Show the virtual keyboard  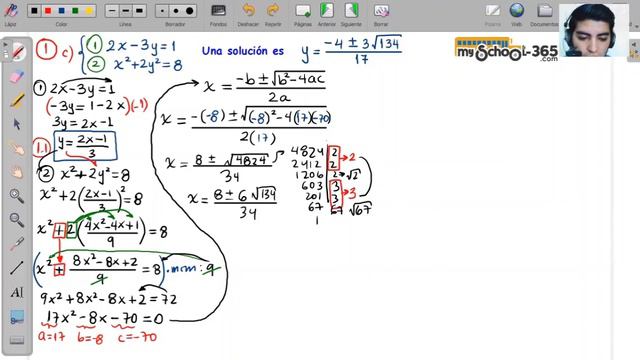coord(17,340)
